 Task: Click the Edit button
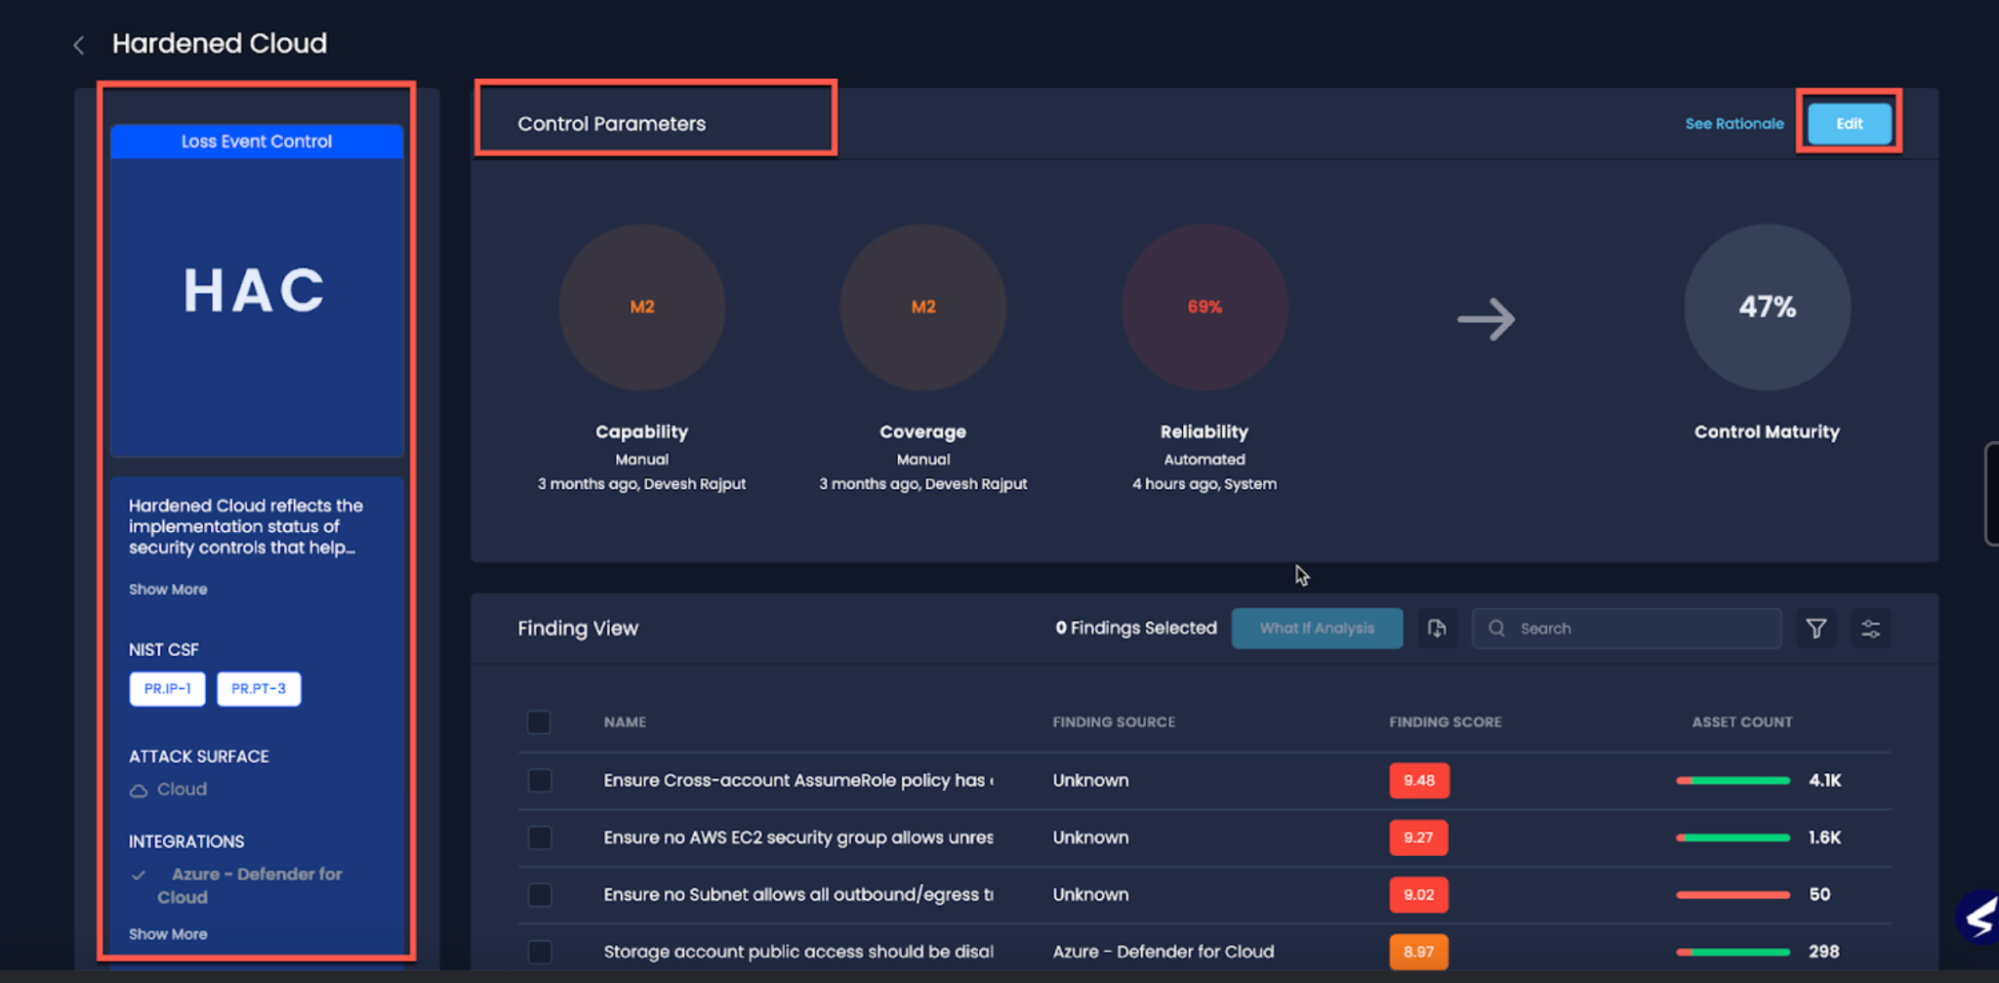pos(1849,124)
